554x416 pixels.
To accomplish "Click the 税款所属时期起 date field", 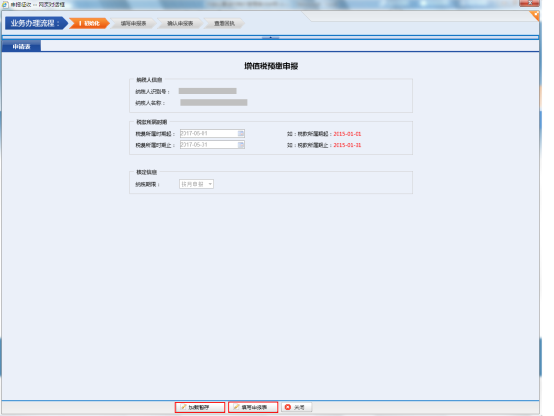I will point(212,134).
